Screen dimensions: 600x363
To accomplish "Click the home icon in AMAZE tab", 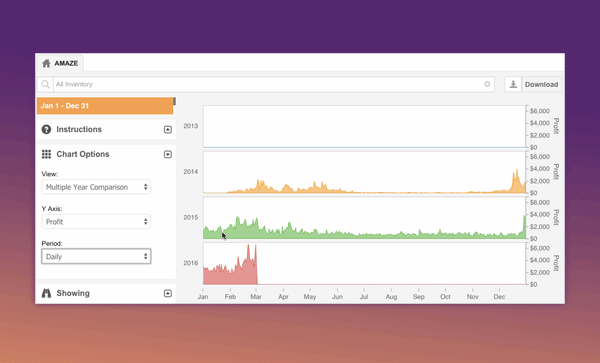I will pyautogui.click(x=46, y=63).
